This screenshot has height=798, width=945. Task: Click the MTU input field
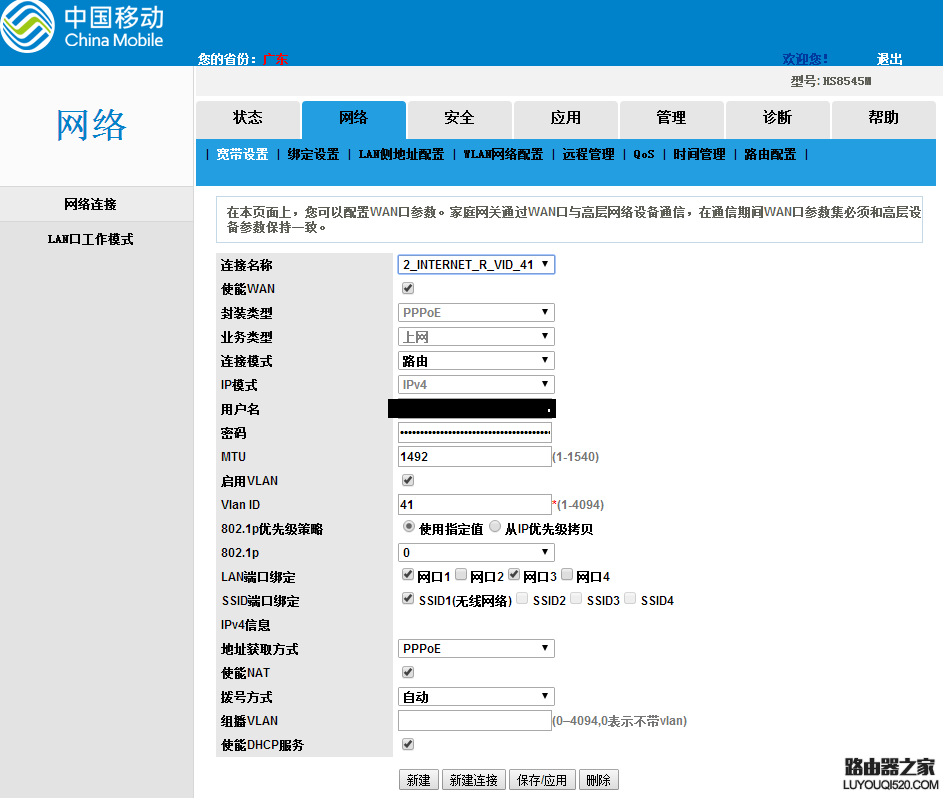[474, 456]
